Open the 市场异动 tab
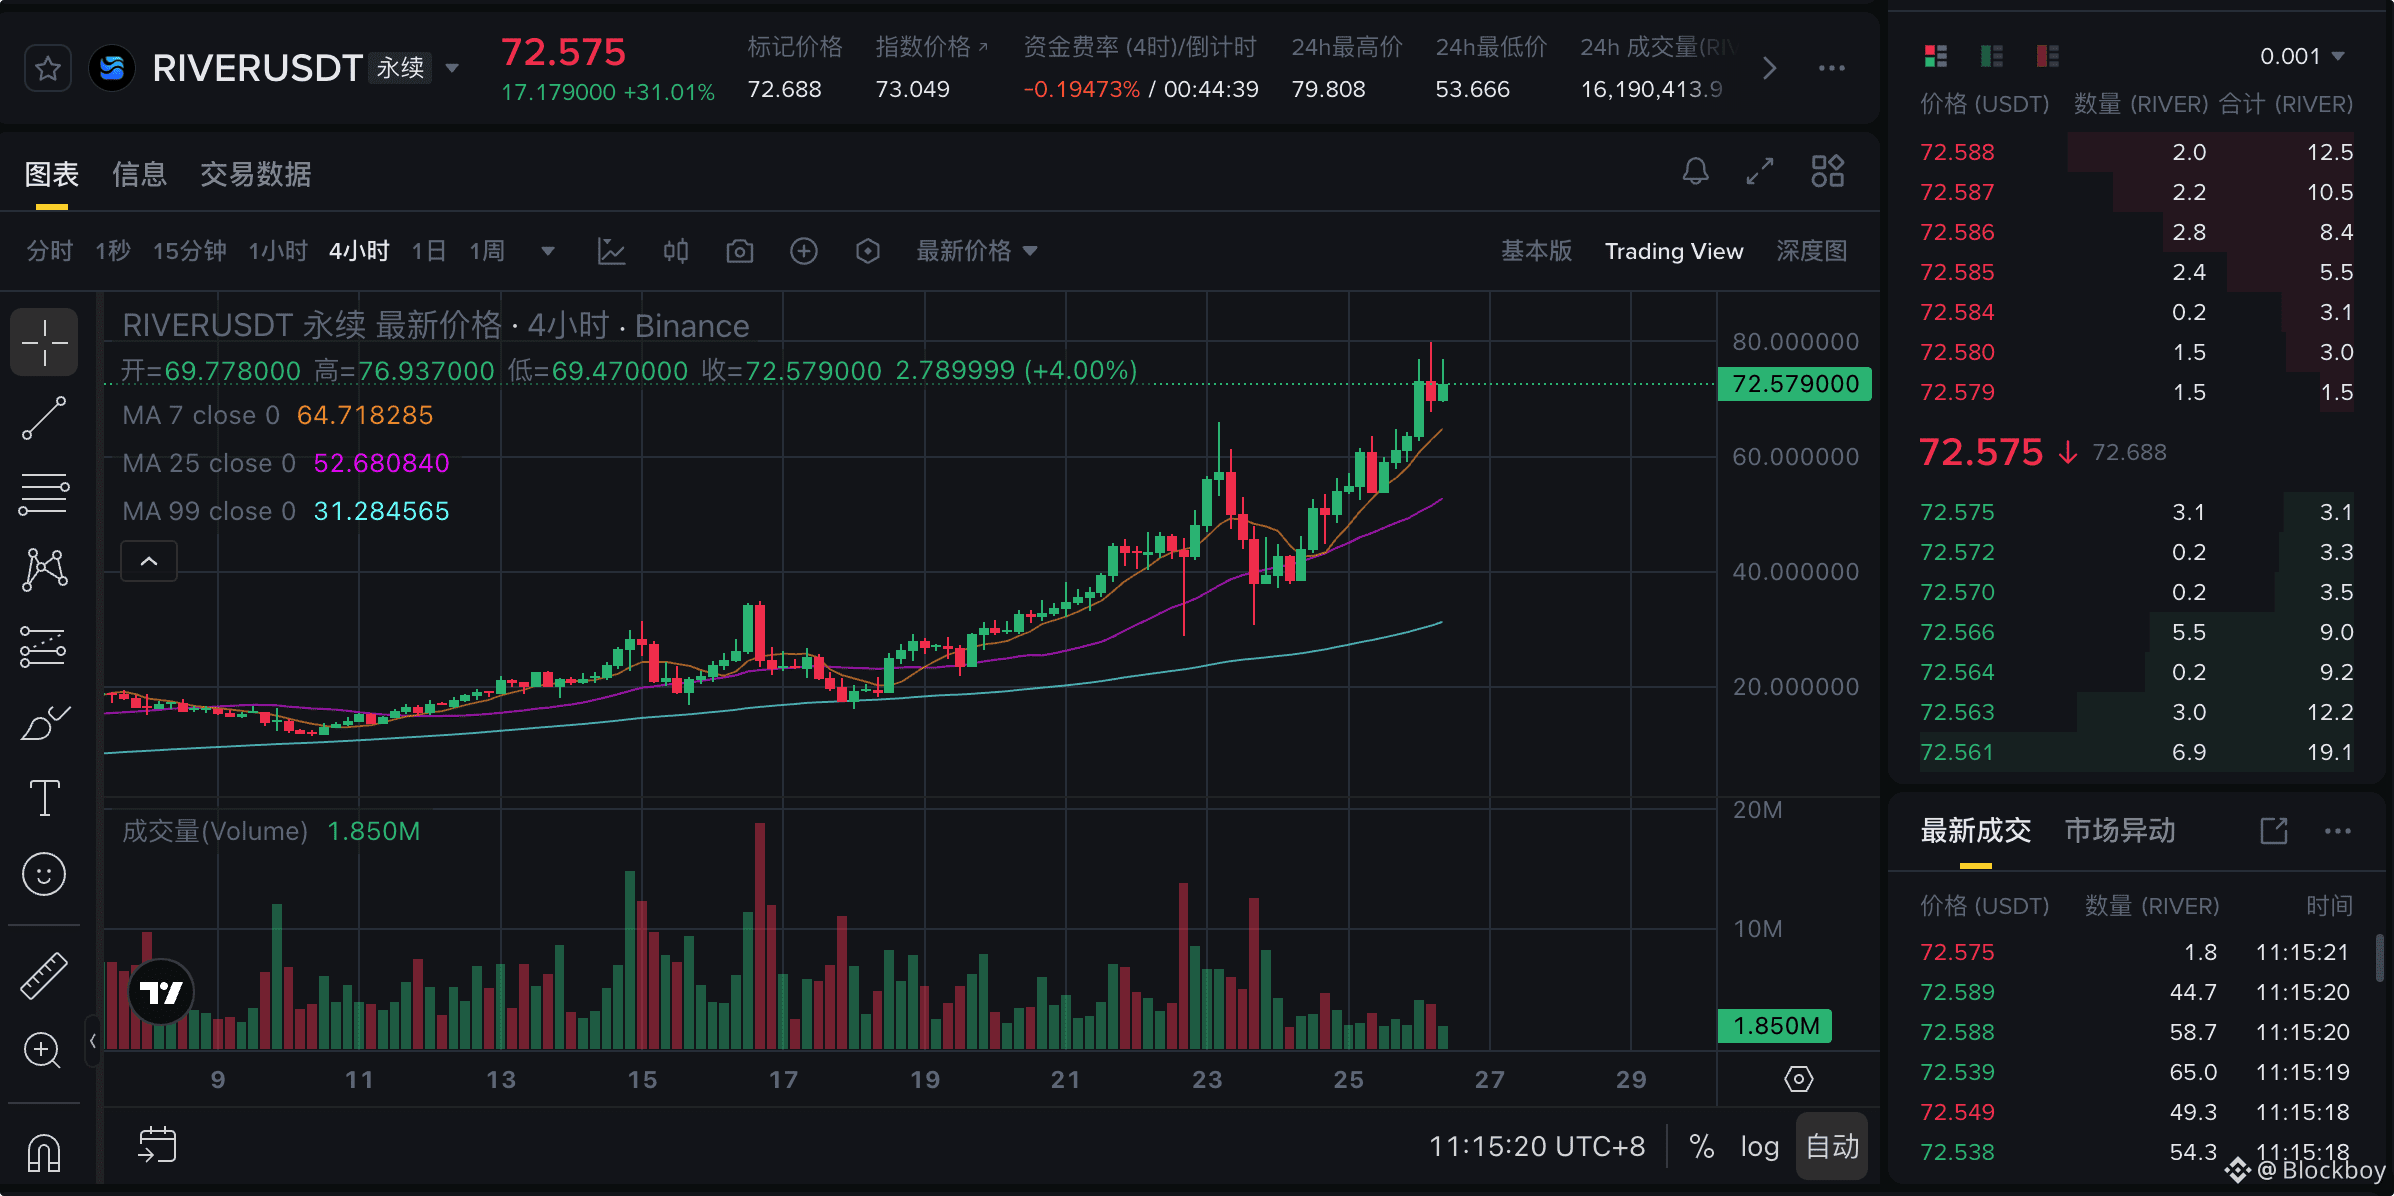Screen dimensions: 2394x1196 tap(2120, 831)
